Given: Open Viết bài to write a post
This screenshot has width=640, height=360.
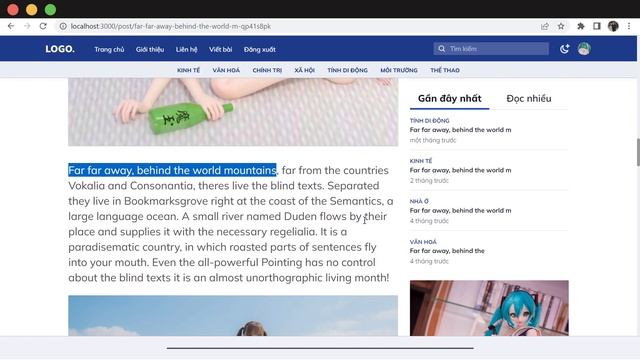Looking at the screenshot, I should (x=220, y=49).
